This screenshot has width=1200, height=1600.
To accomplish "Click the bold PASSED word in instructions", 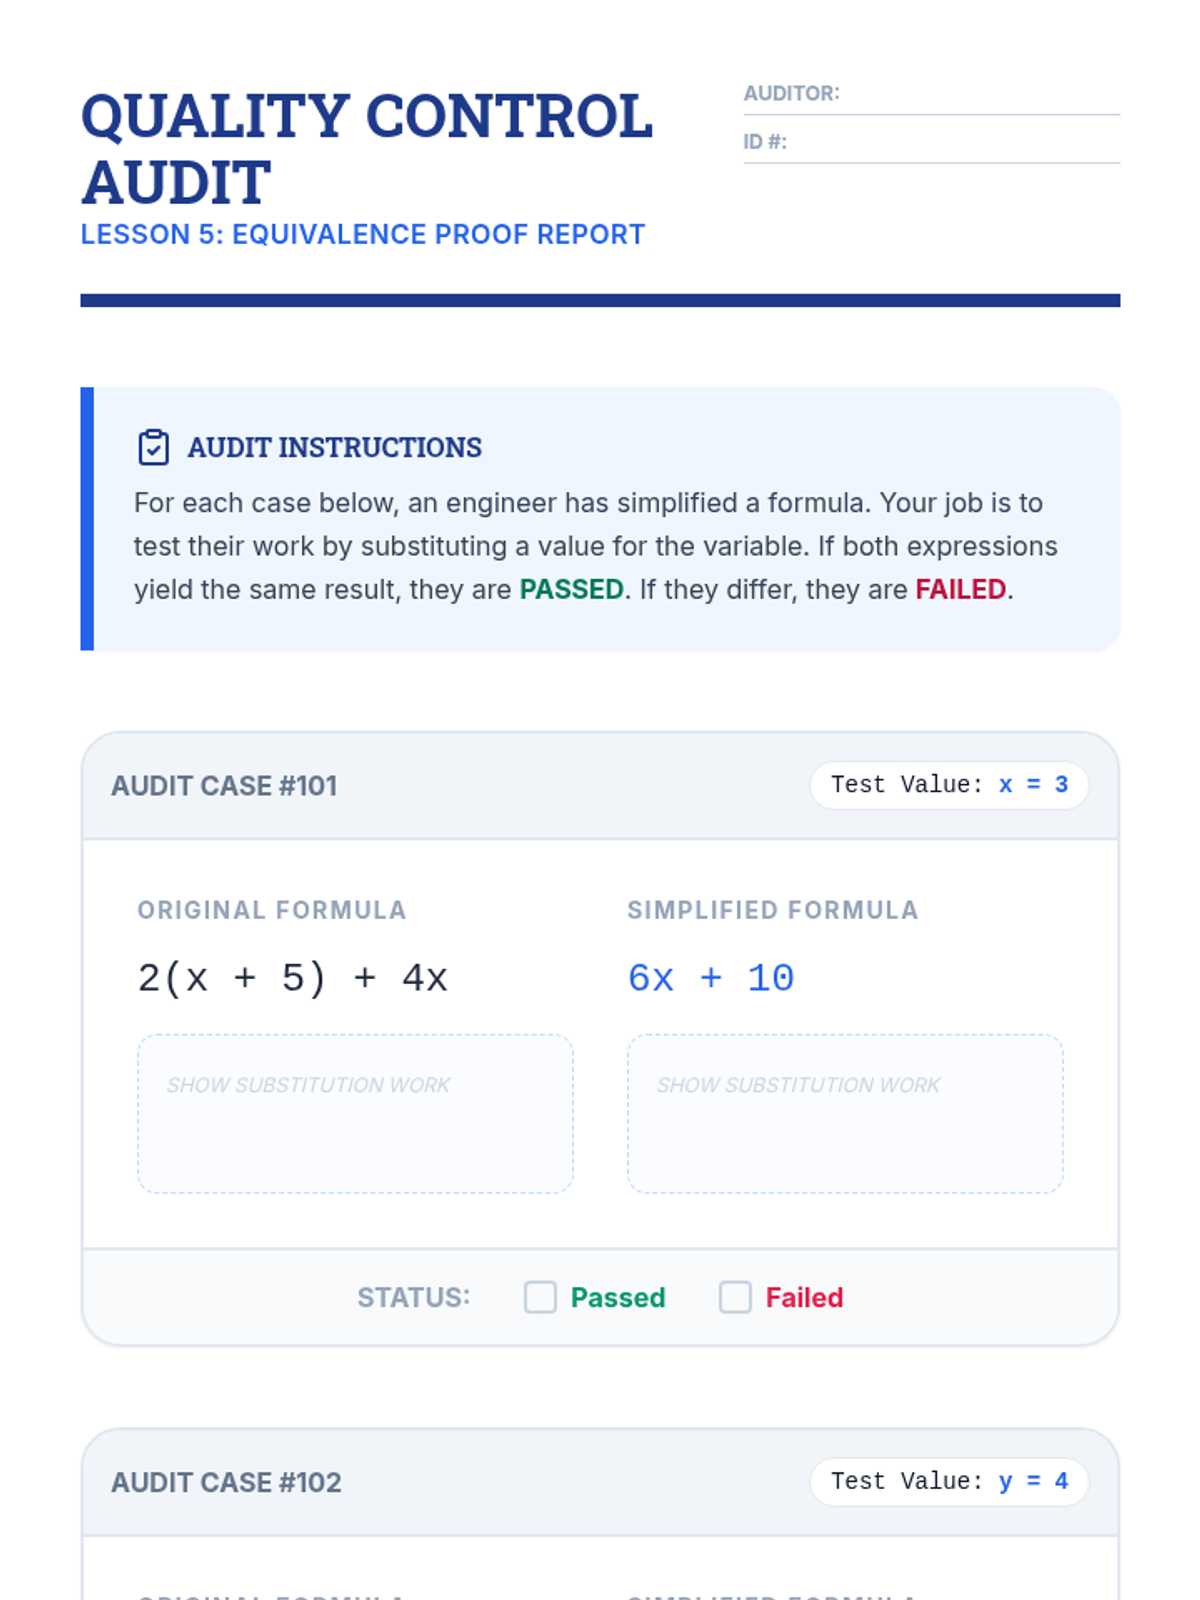I will click(571, 589).
